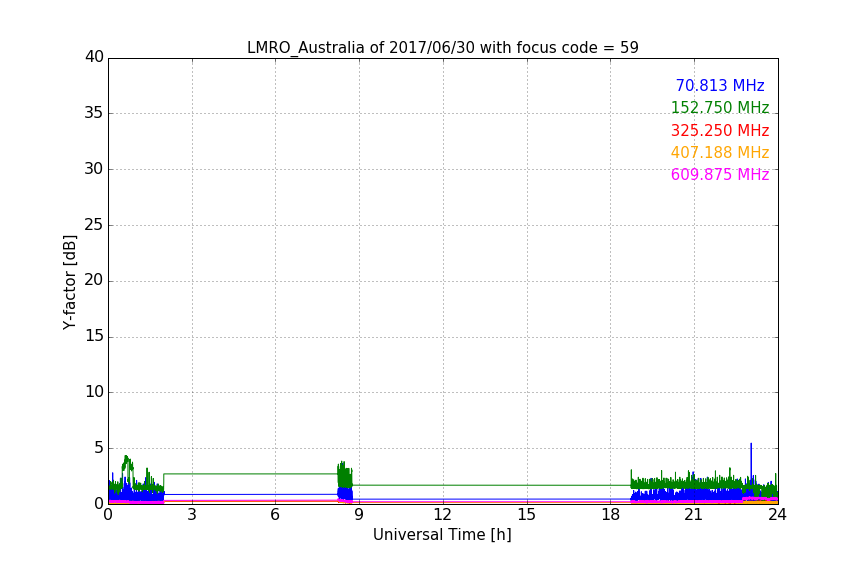Select the 609.875 MHz legend label
The image size is (864, 576).
click(x=720, y=175)
